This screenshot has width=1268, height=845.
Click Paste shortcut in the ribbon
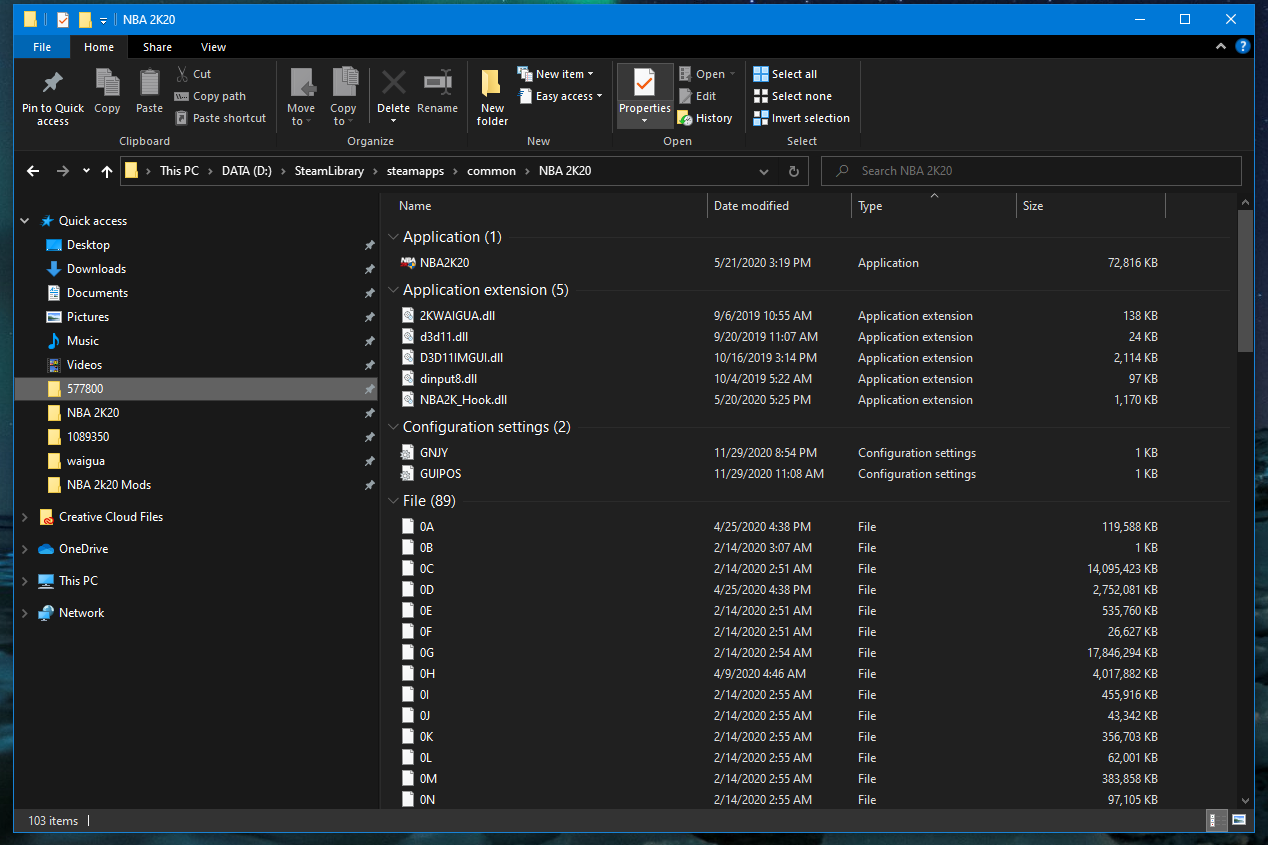click(220, 118)
